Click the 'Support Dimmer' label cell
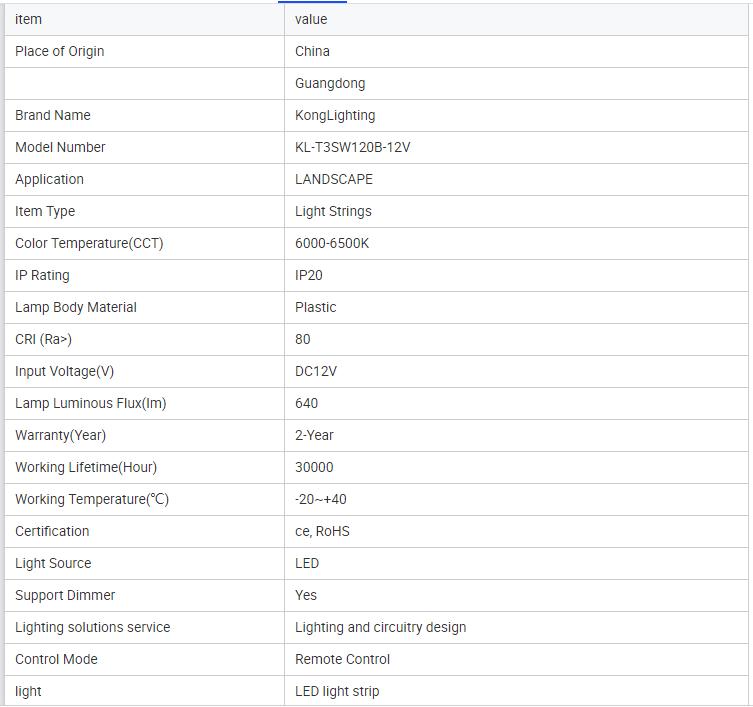 65,595
